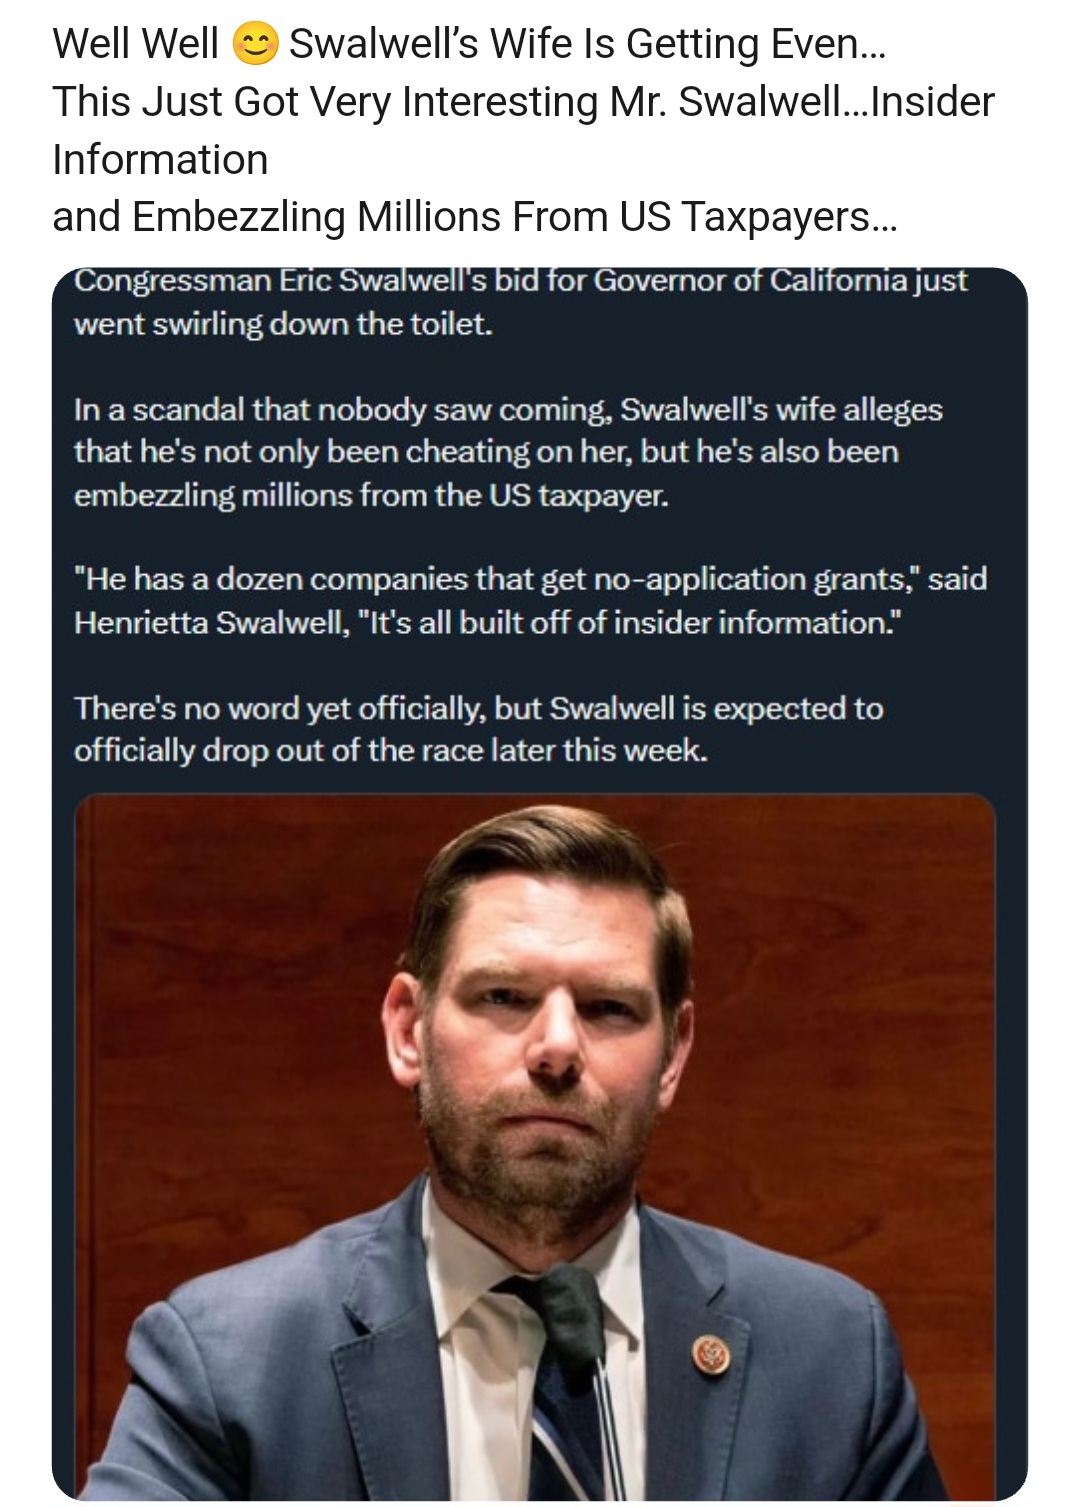The image size is (1080, 1507).
Task: Click the round lapel pin on the jacket
Action: point(711,1355)
